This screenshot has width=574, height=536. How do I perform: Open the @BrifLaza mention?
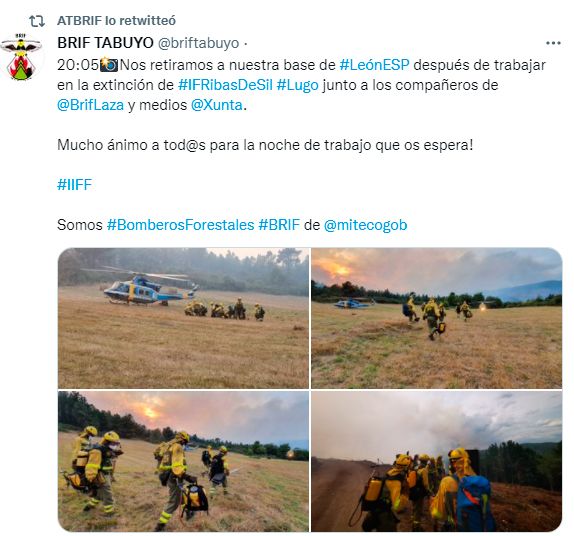(90, 105)
